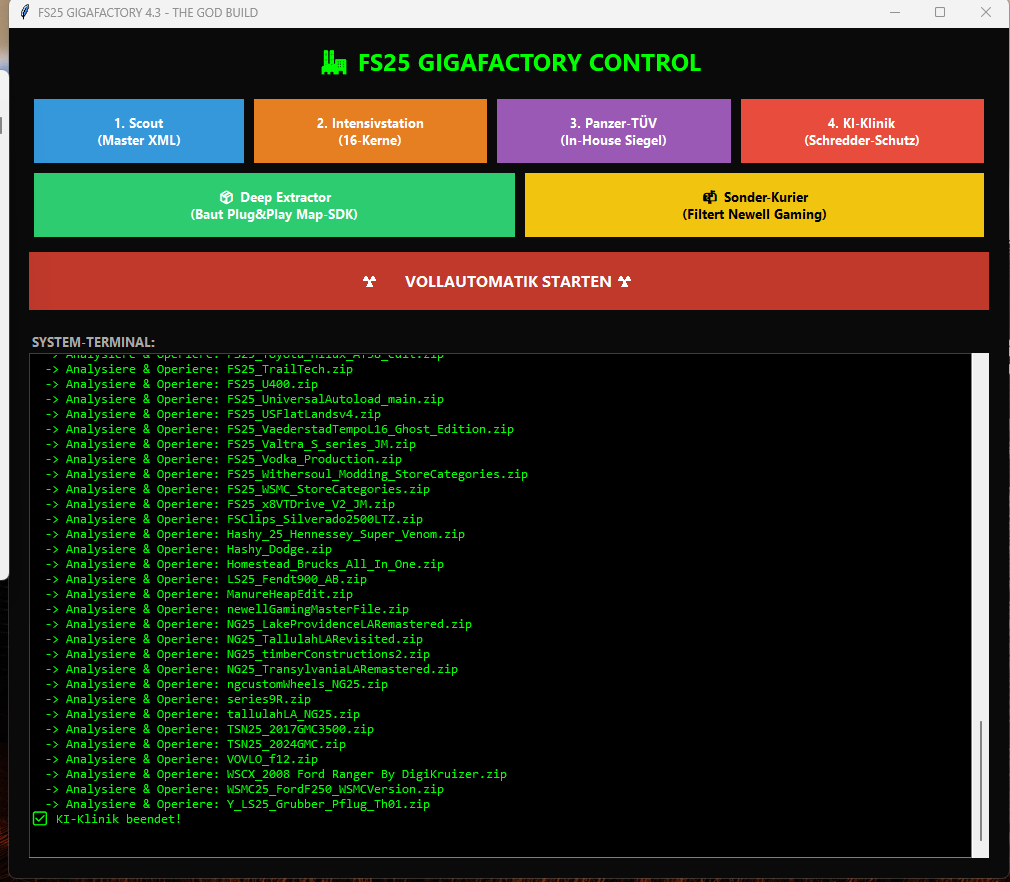Click the right radiation symbol on Vollautomatik
The width and height of the screenshot is (1010, 882).
(625, 282)
